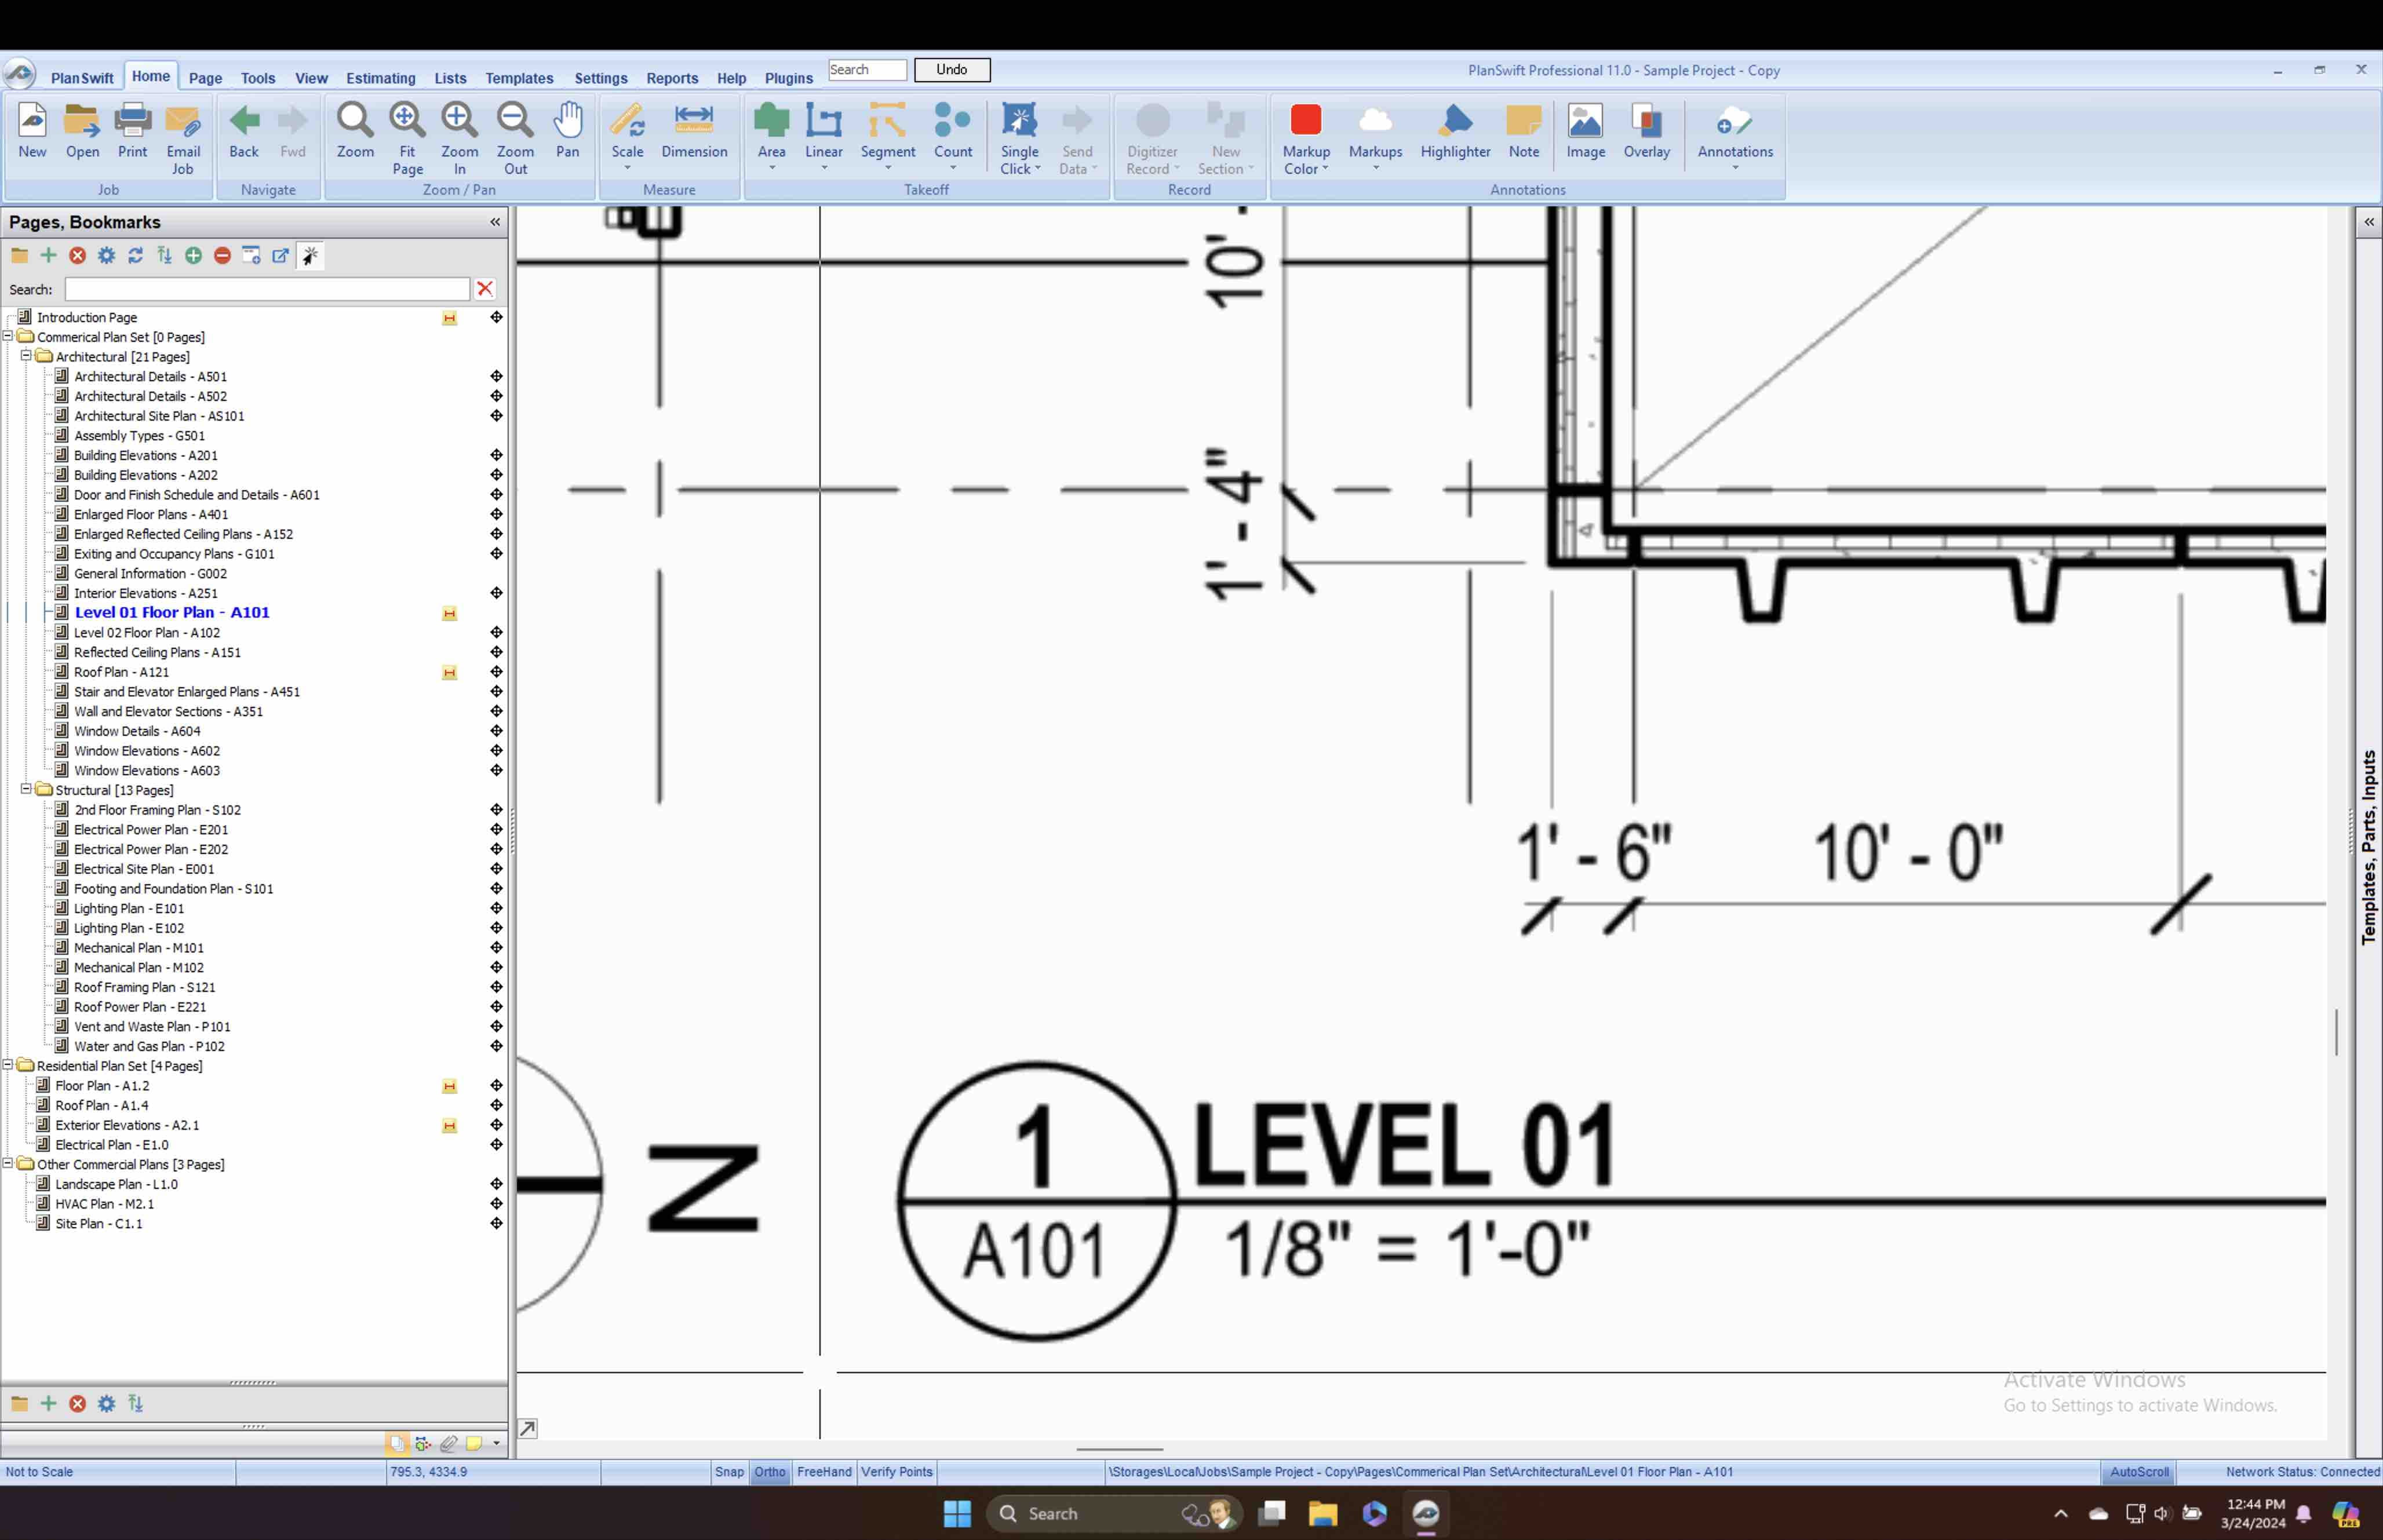
Task: Switch to the Reports tab
Action: (671, 78)
